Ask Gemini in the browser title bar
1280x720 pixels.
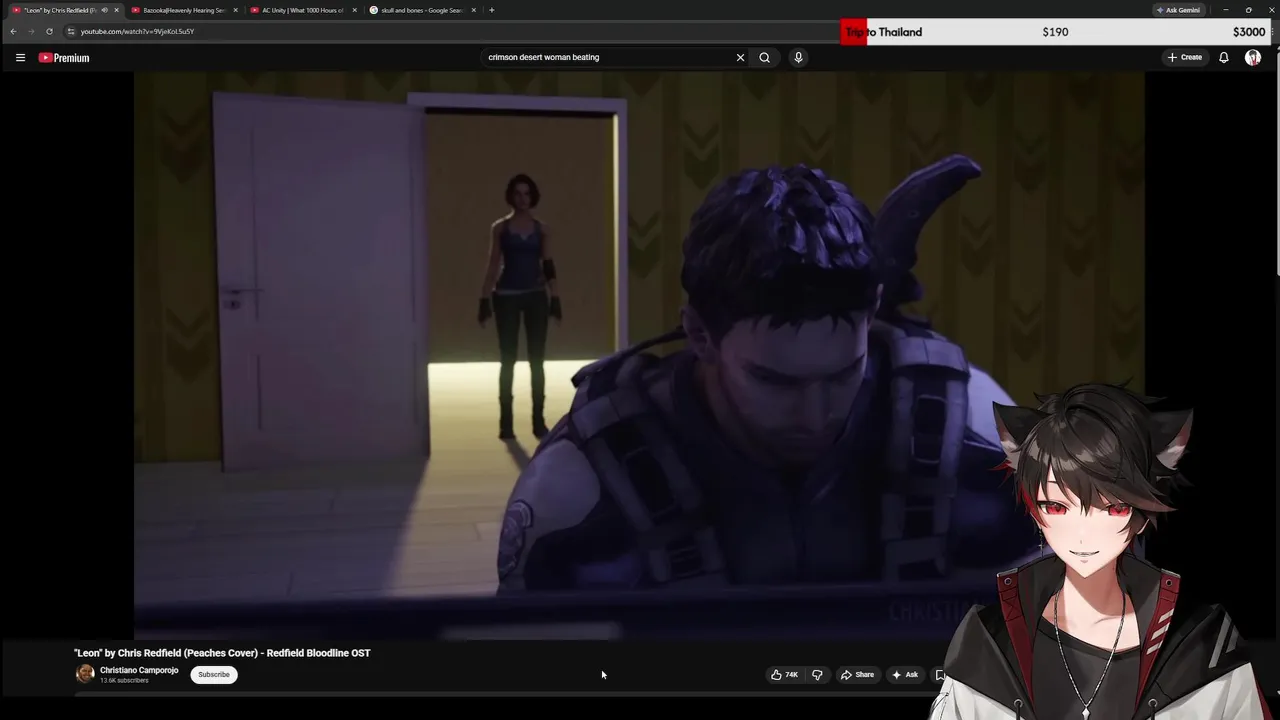(1178, 10)
